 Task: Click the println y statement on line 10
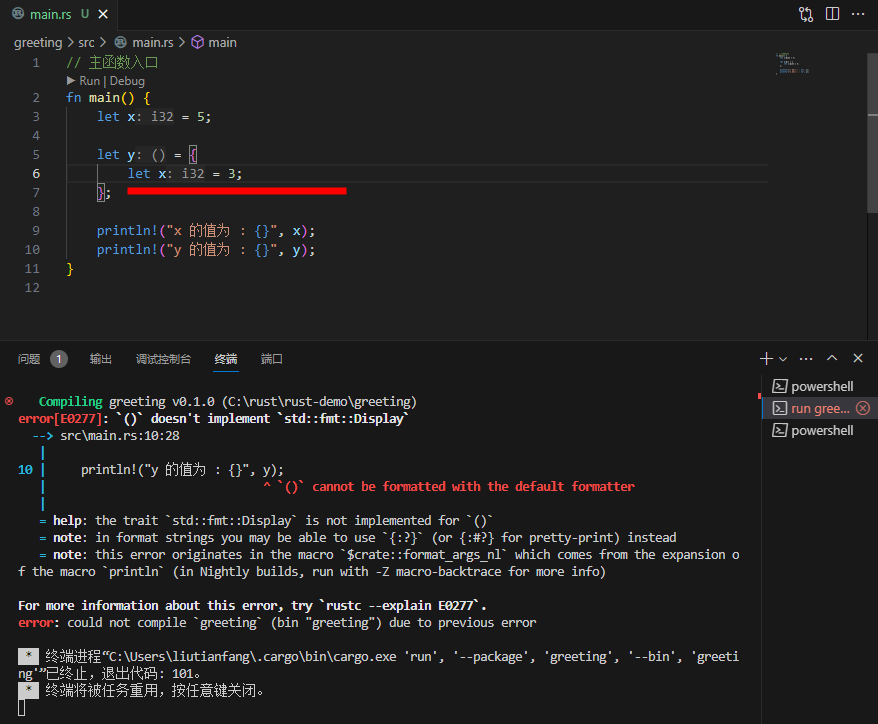point(206,250)
